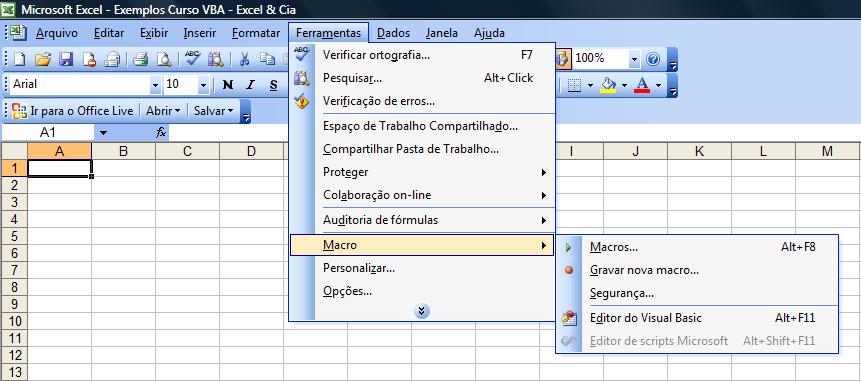
Task: Click cell B3 in the worksheet
Action: [123, 202]
